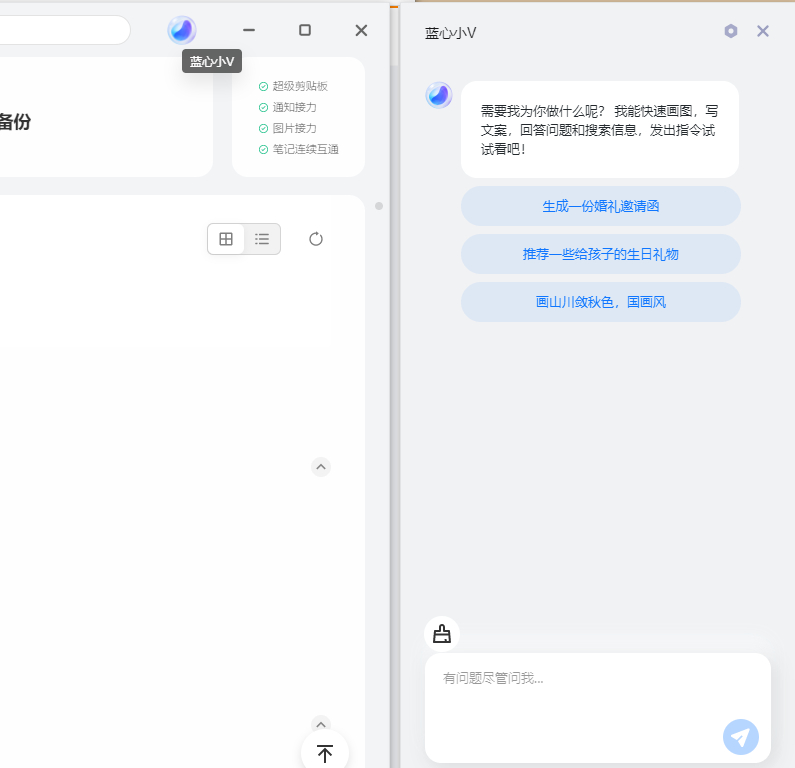This screenshot has height=768, width=795.
Task: Click the 备份 heading text
Action: tap(15, 122)
